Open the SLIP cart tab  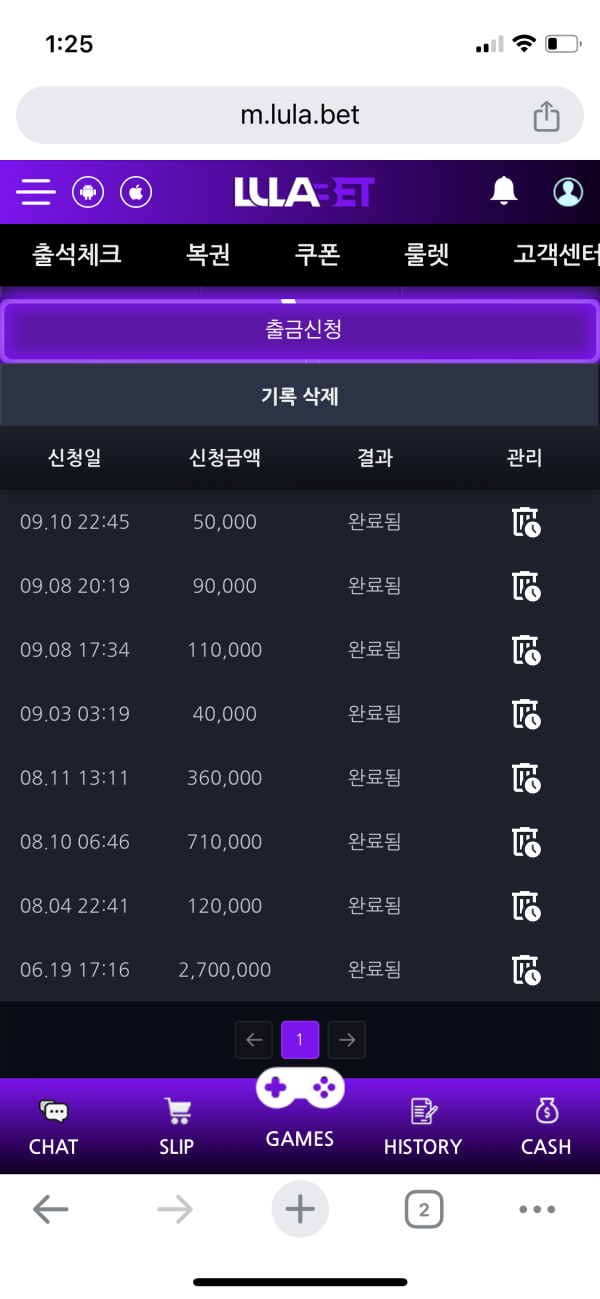(176, 1128)
